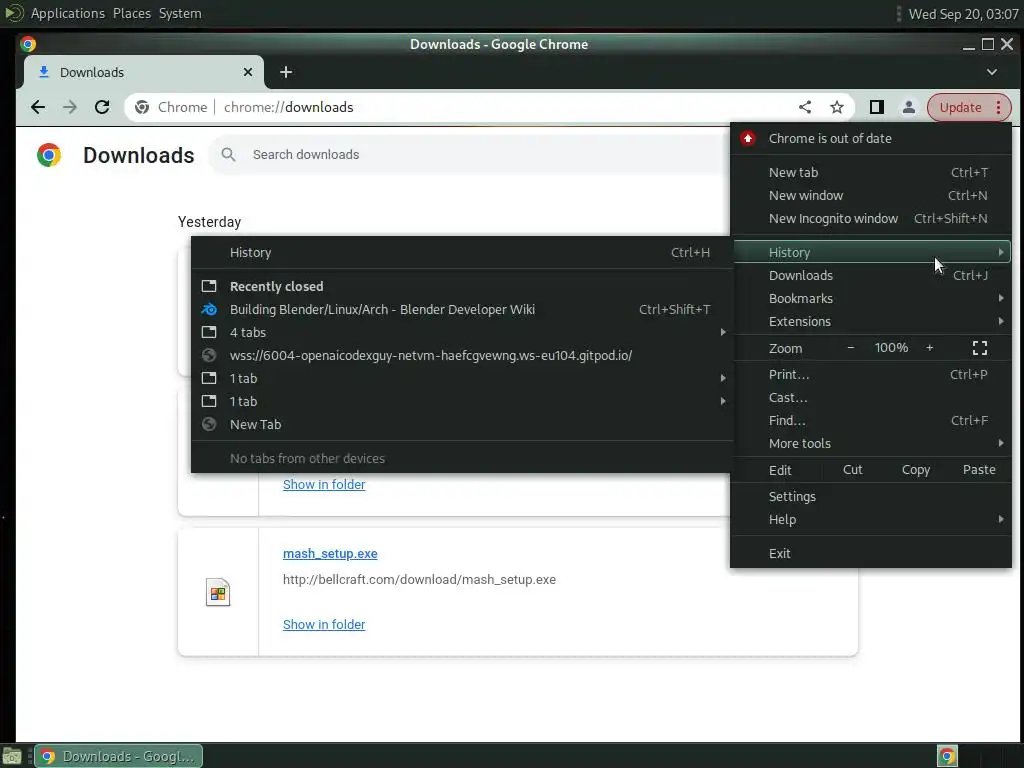Click the share page icon in address bar
The image size is (1024, 768).
pyautogui.click(x=805, y=107)
